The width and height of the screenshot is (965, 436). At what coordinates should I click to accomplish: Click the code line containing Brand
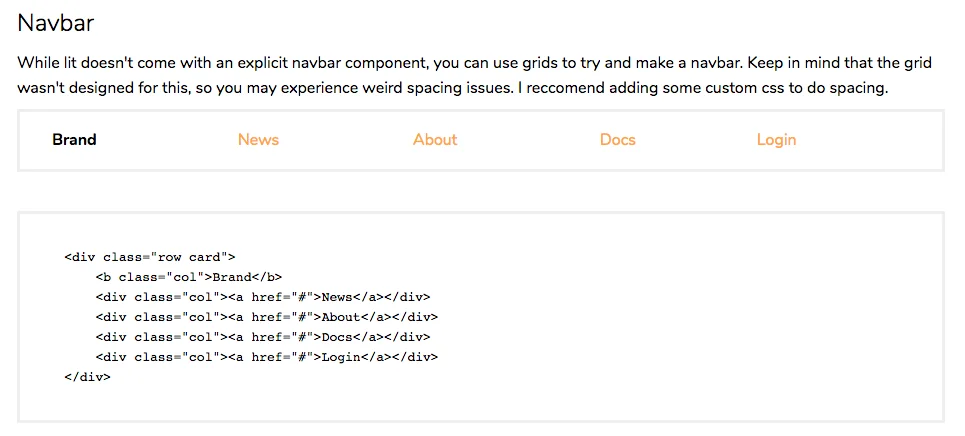(189, 277)
